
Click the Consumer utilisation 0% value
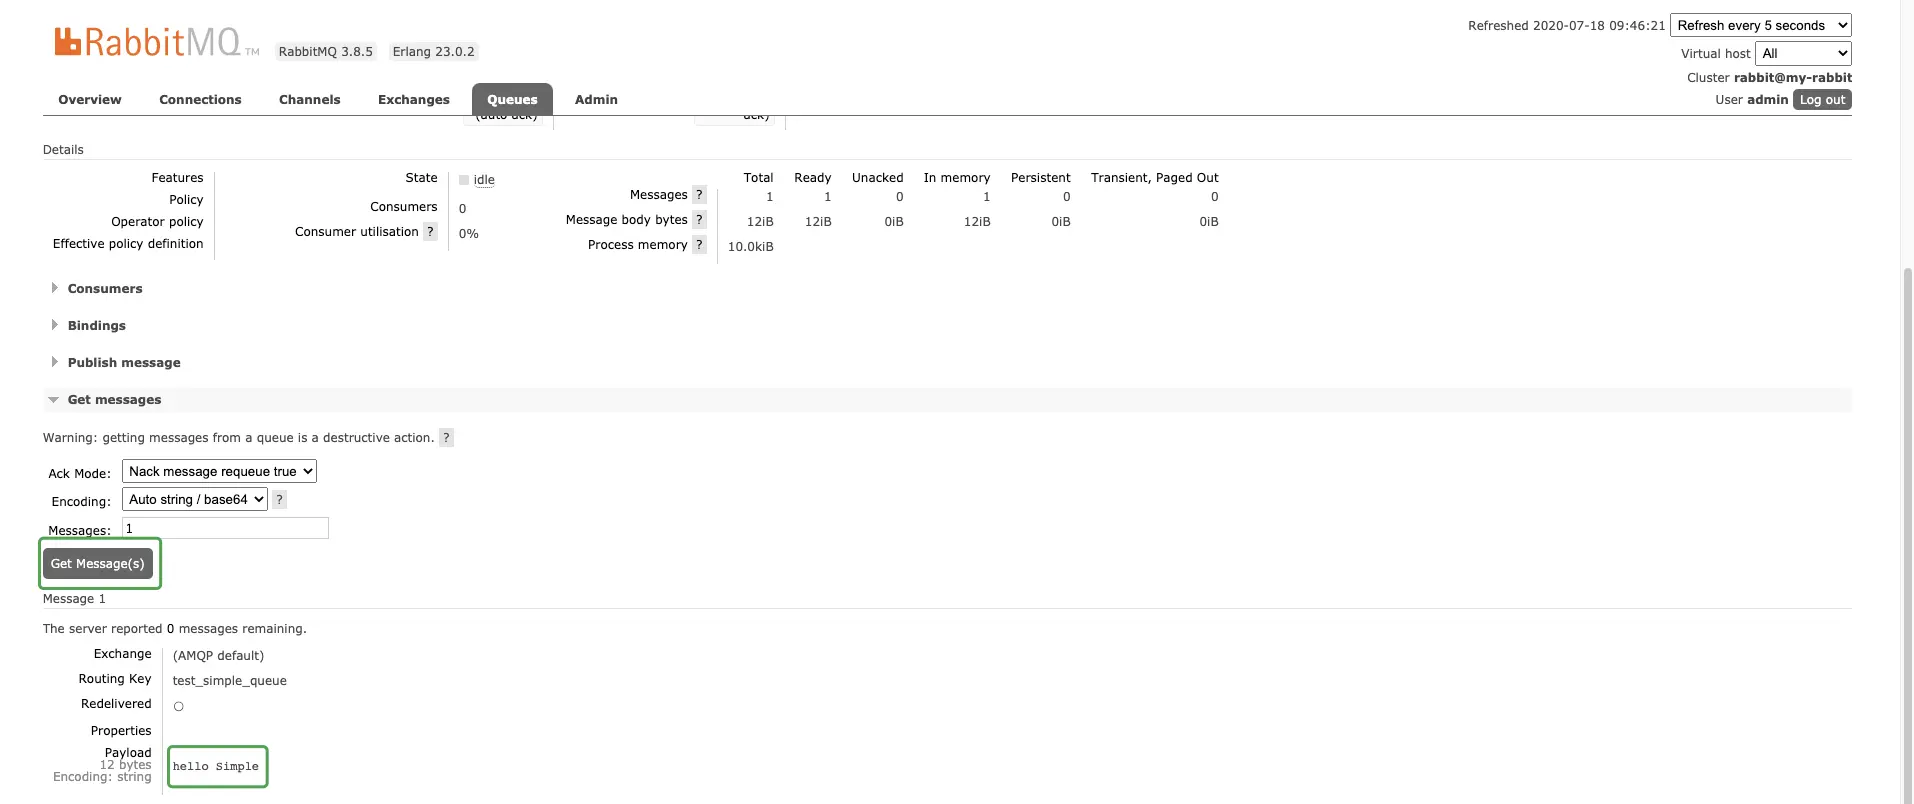pyautogui.click(x=468, y=234)
